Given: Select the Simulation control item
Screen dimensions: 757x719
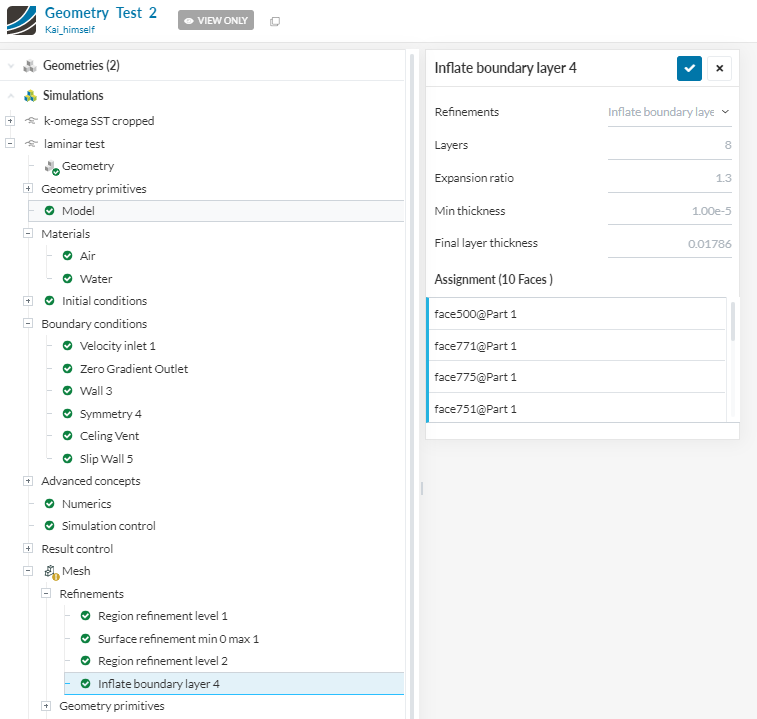Looking at the screenshot, I should [x=108, y=526].
